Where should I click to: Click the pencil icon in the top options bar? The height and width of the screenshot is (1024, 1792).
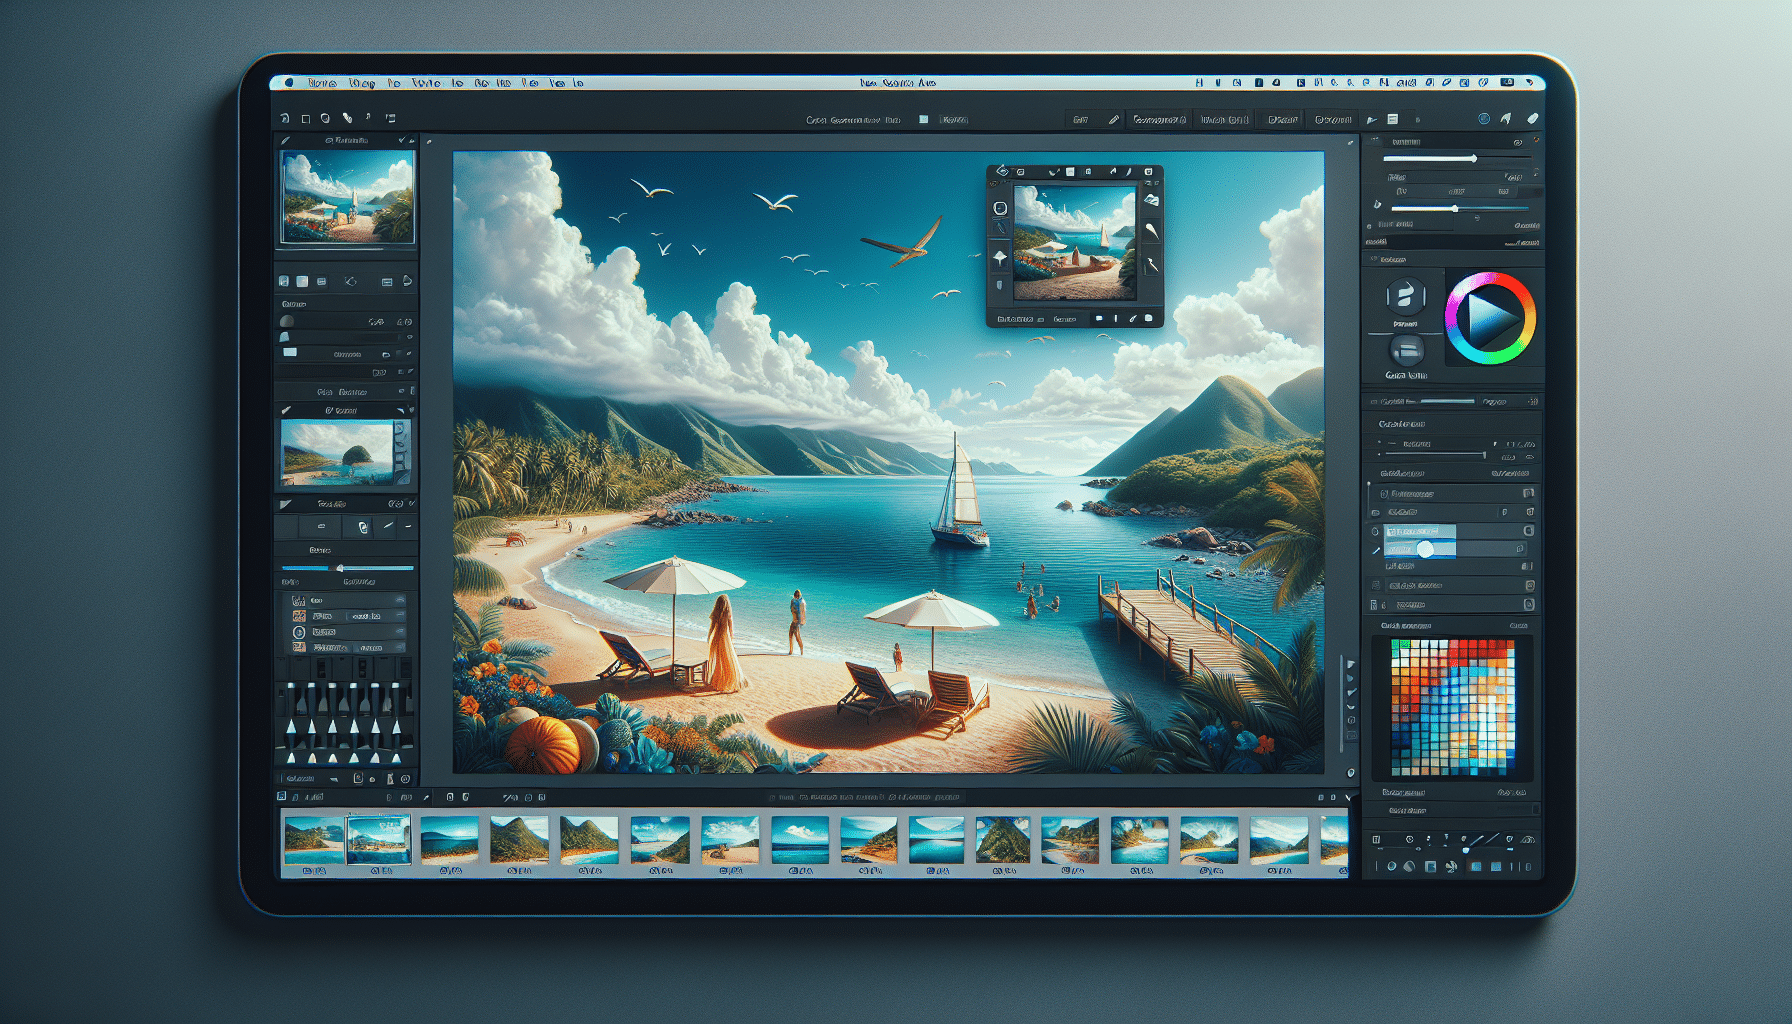pos(1113,120)
